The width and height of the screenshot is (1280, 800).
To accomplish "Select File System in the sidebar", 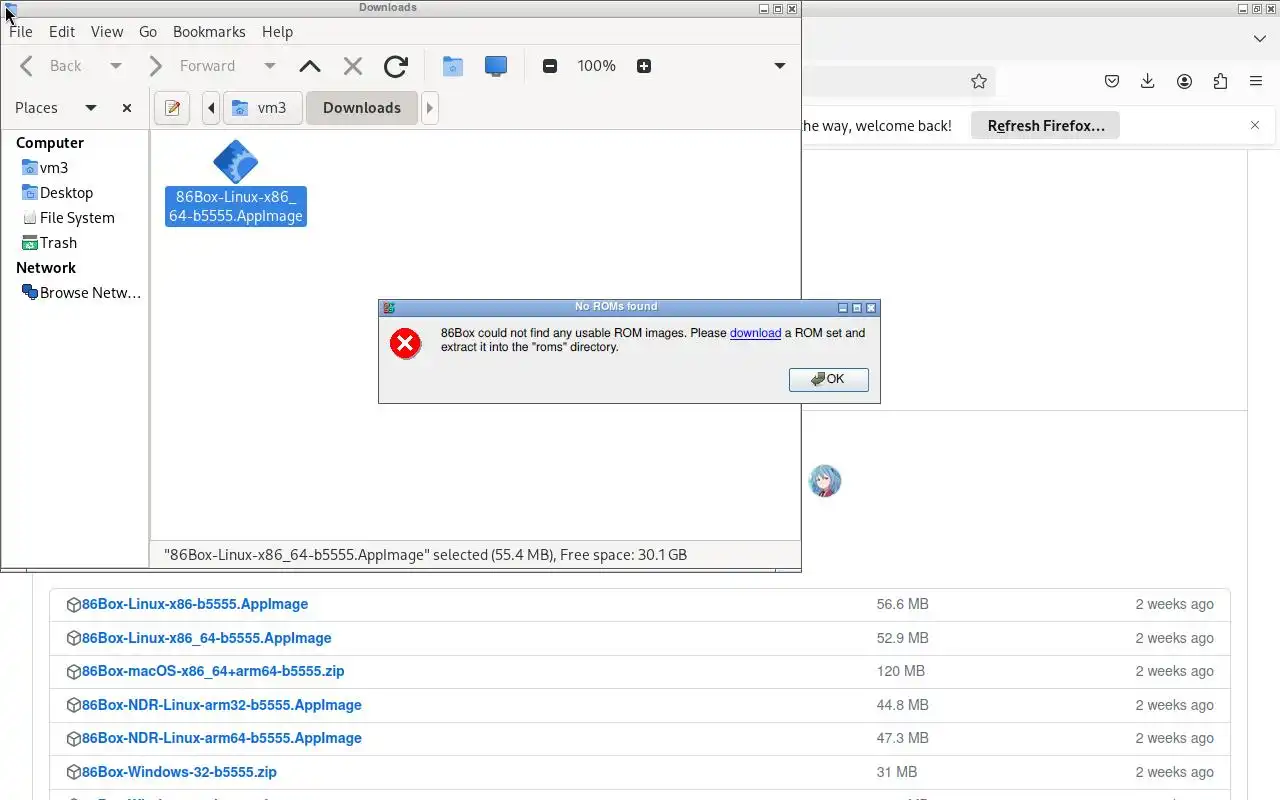I will coord(75,218).
